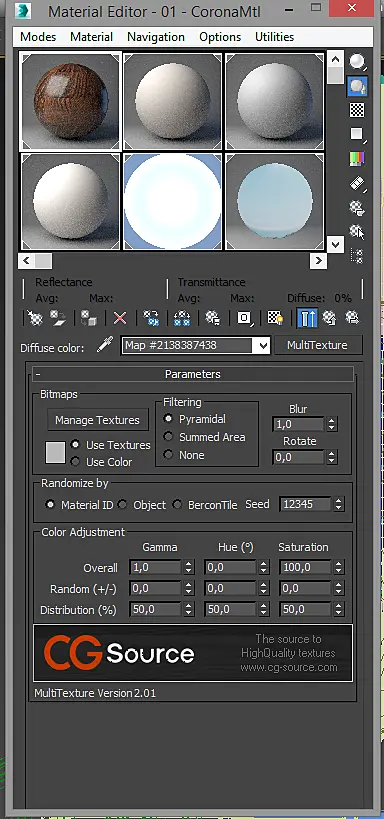Select the Summed Area filtering option
This screenshot has width=384, height=819.
tap(168, 437)
